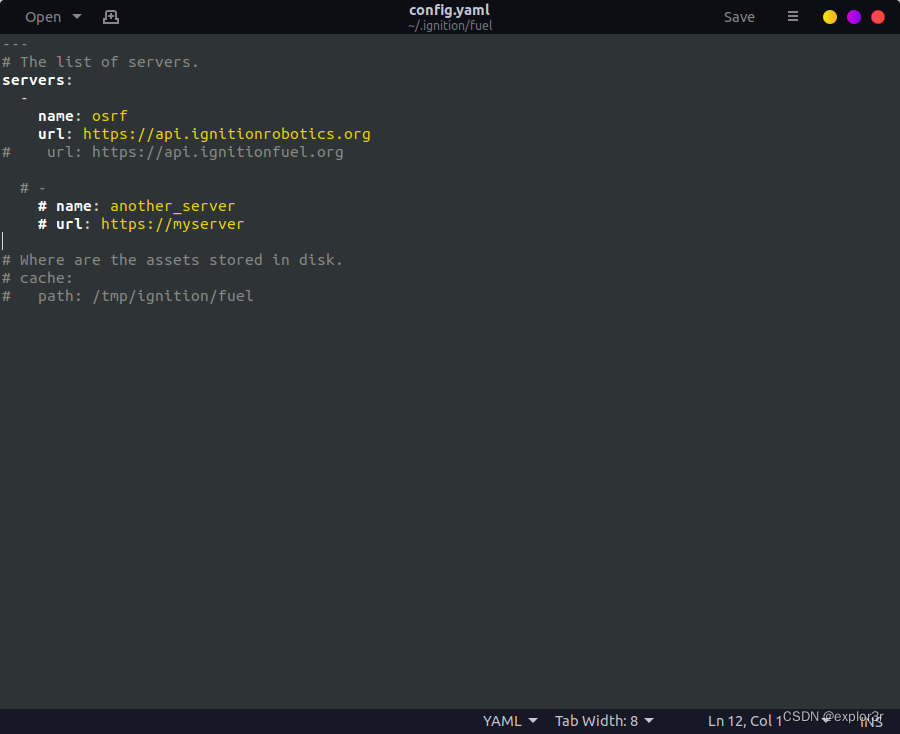Click the https://api.ignitionrobotics.org URL
This screenshot has width=900, height=734.
pos(226,133)
